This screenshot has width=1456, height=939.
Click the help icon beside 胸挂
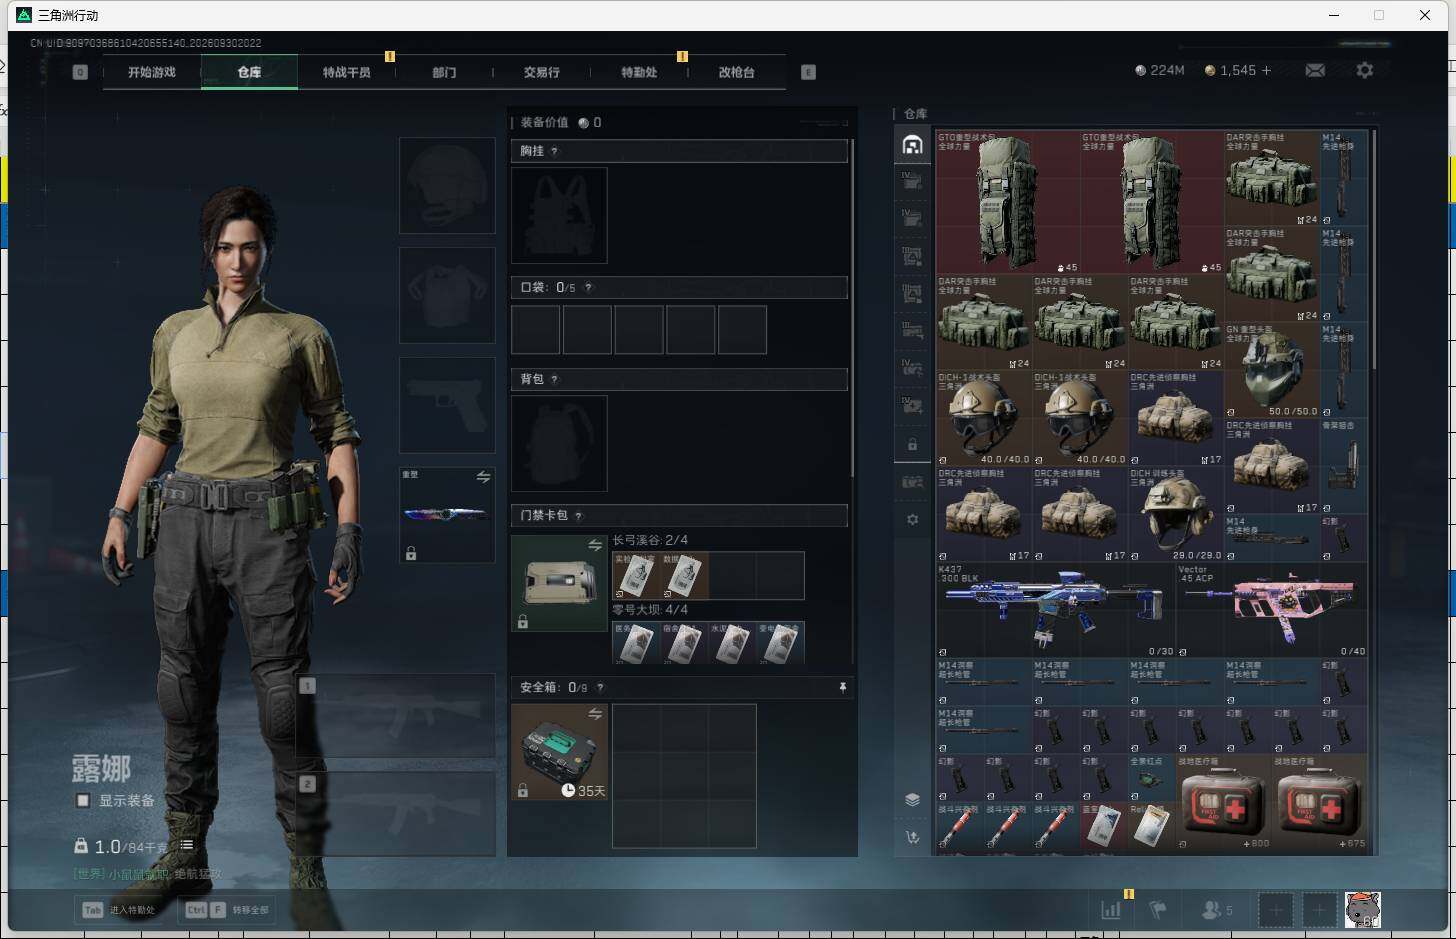coord(554,151)
